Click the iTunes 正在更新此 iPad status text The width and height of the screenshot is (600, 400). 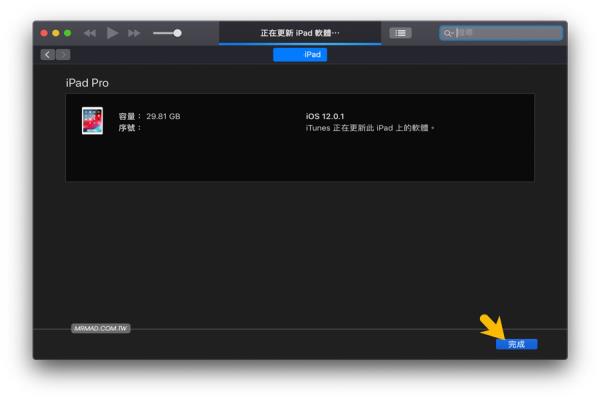tap(370, 128)
